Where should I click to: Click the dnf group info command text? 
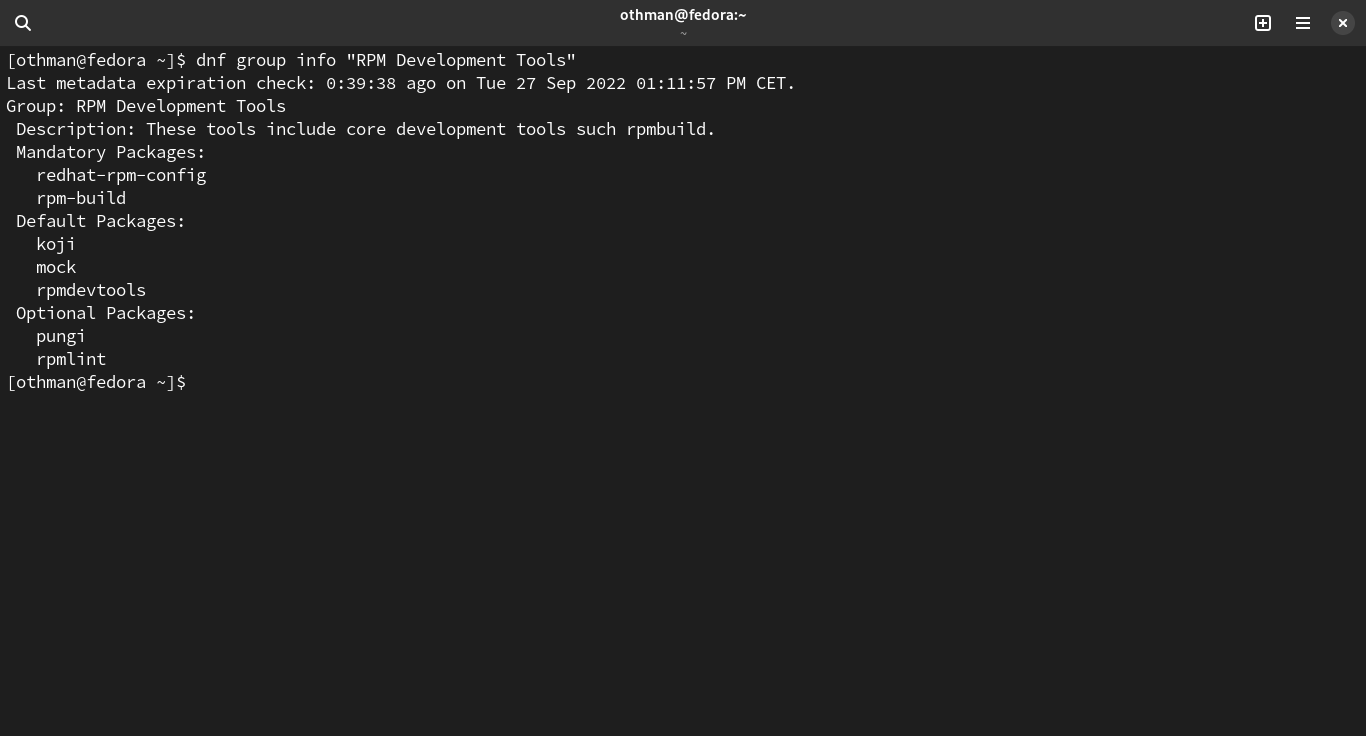point(385,60)
